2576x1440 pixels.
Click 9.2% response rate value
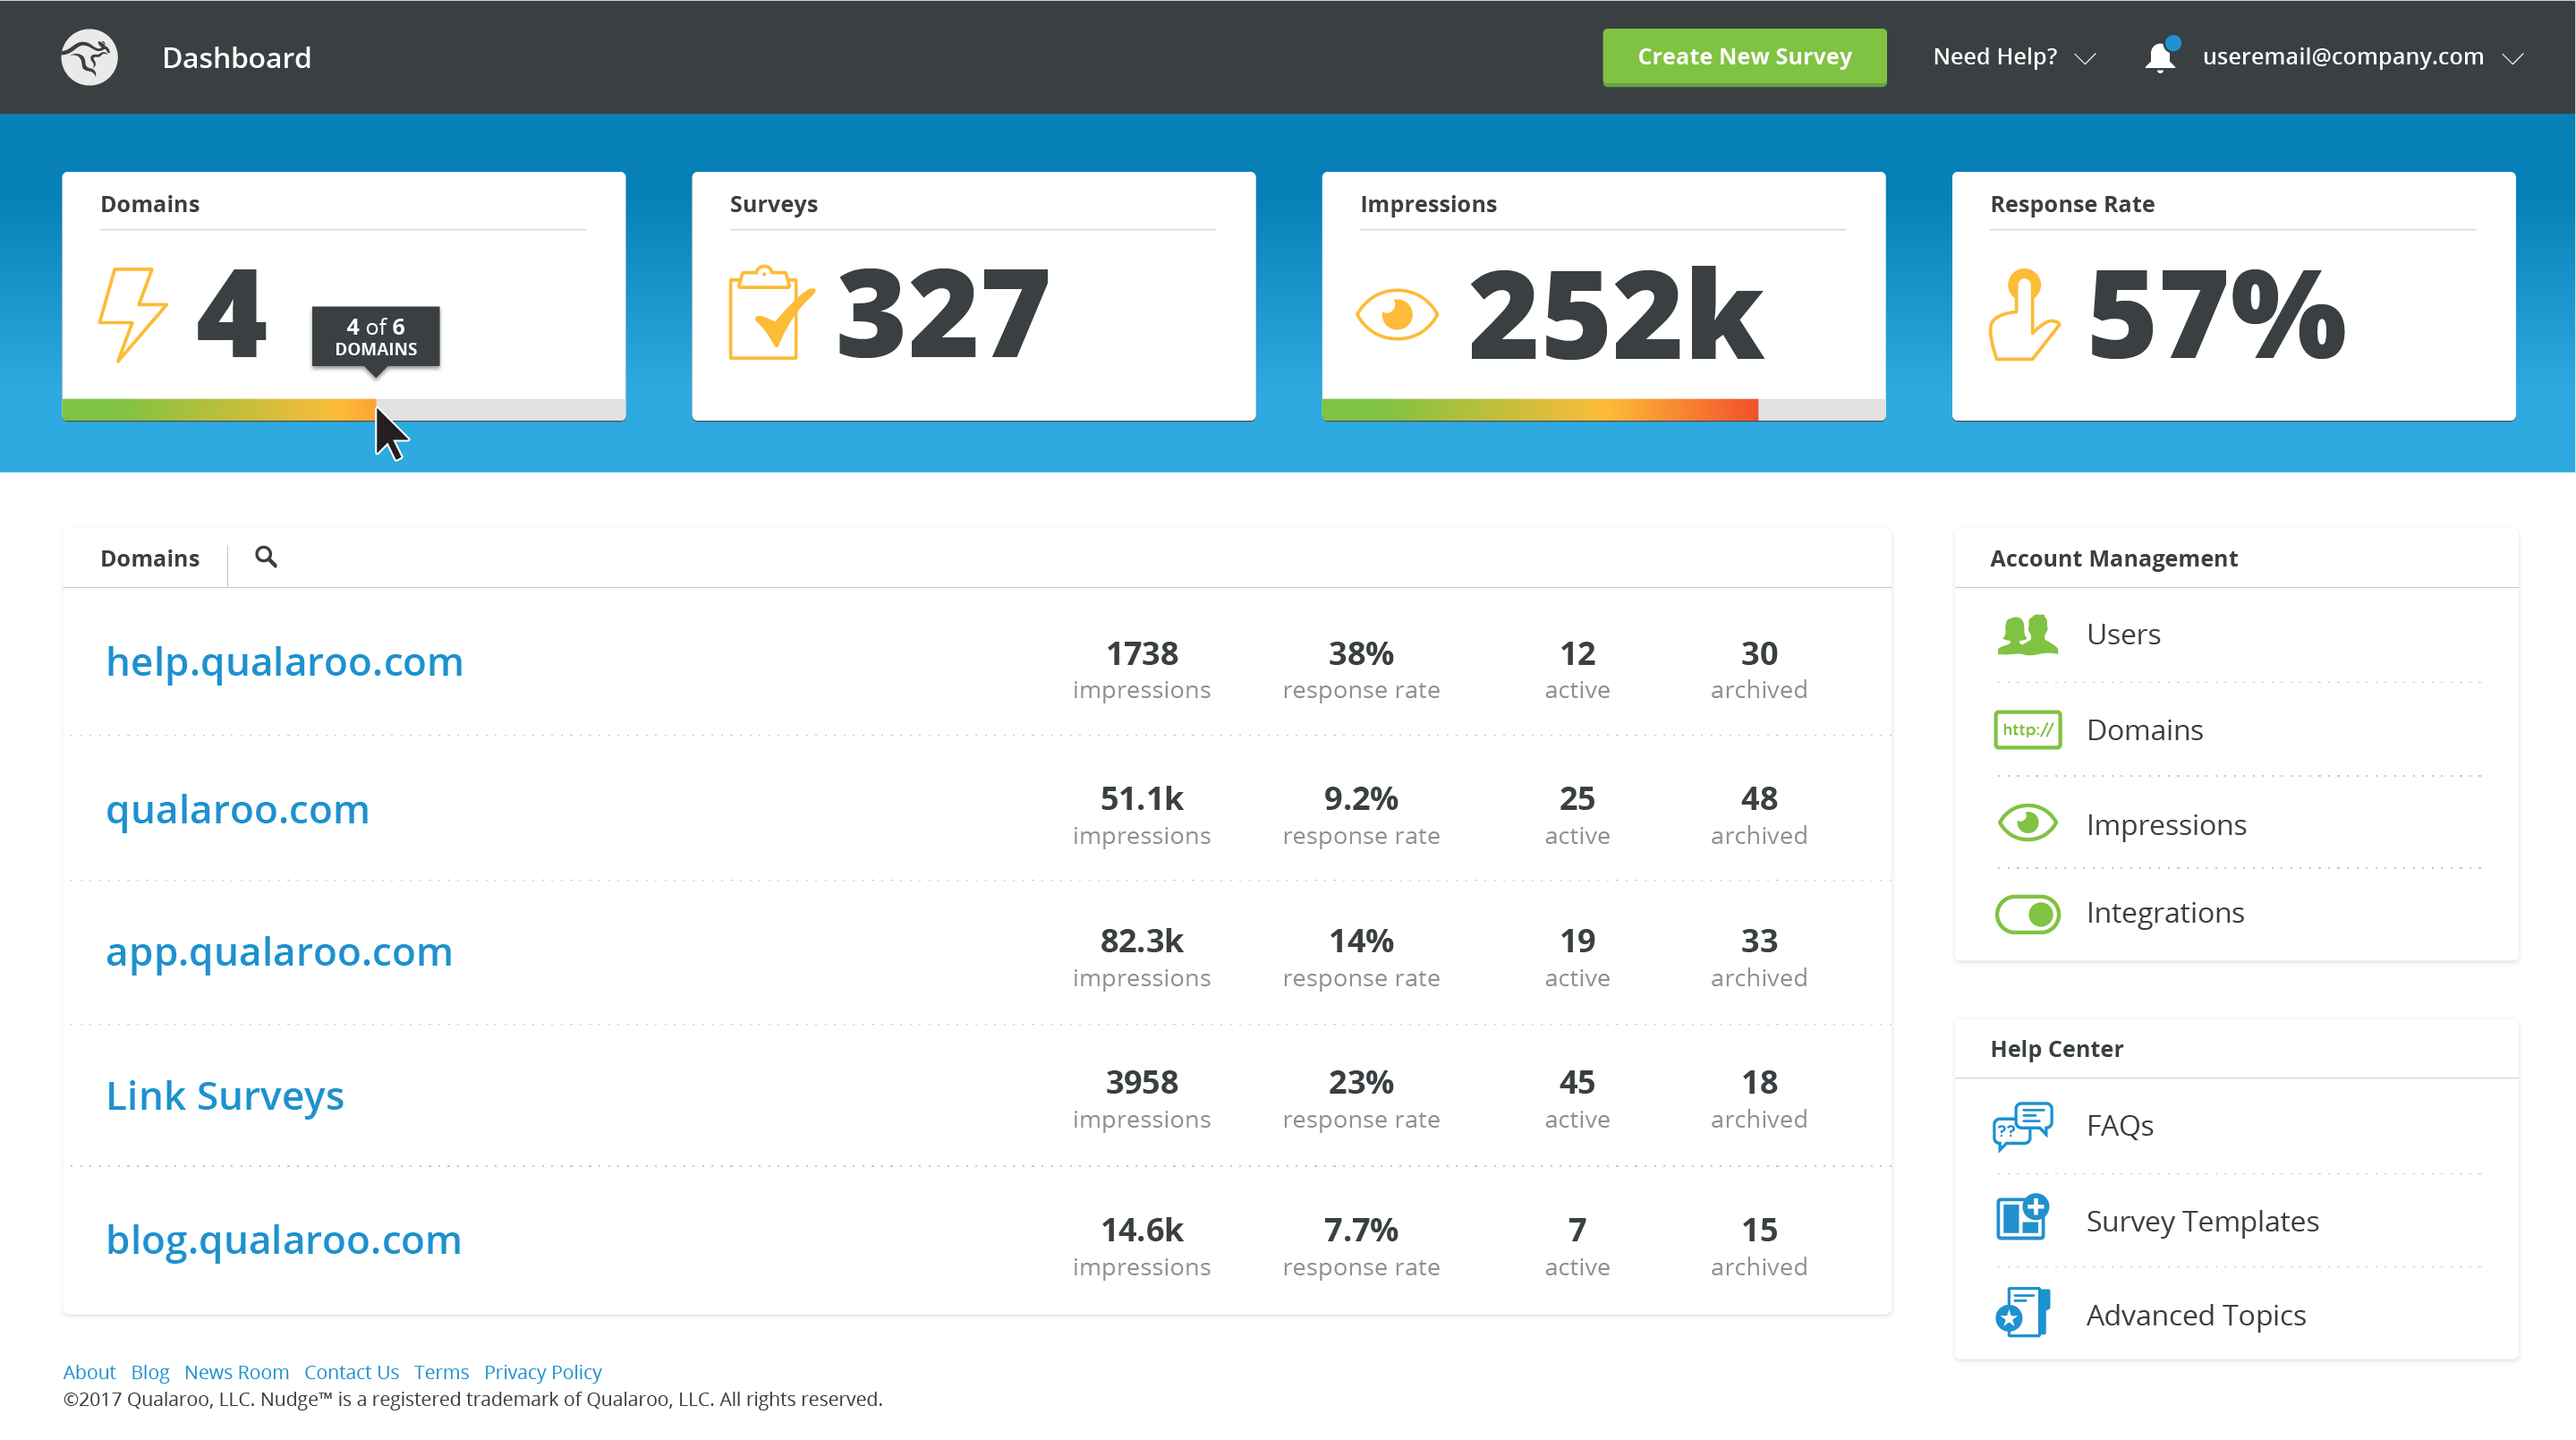[1360, 798]
